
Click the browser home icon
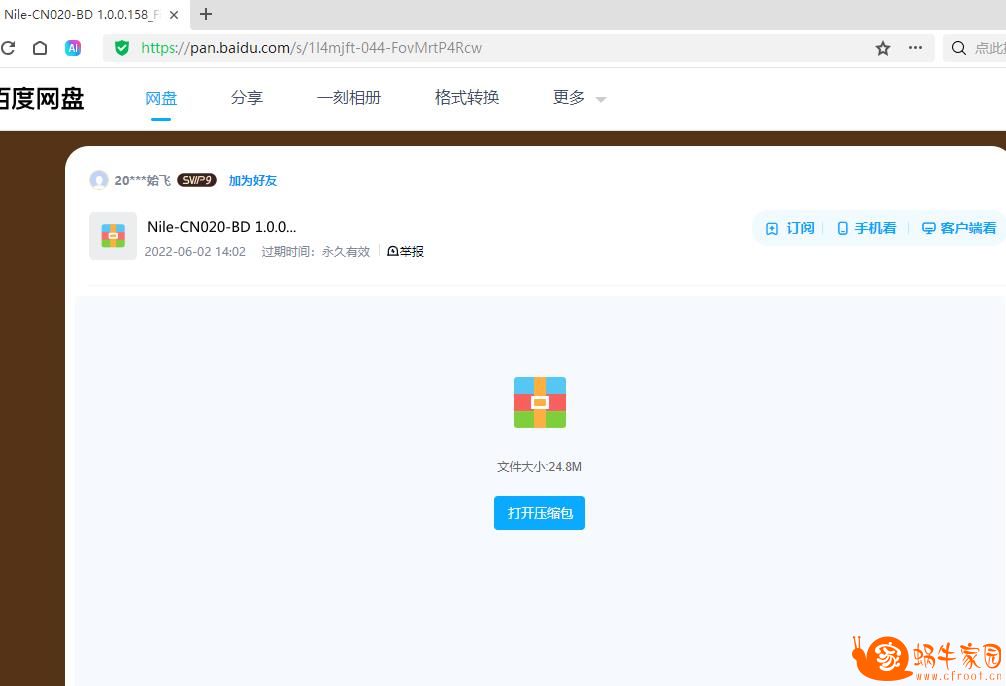(39, 47)
